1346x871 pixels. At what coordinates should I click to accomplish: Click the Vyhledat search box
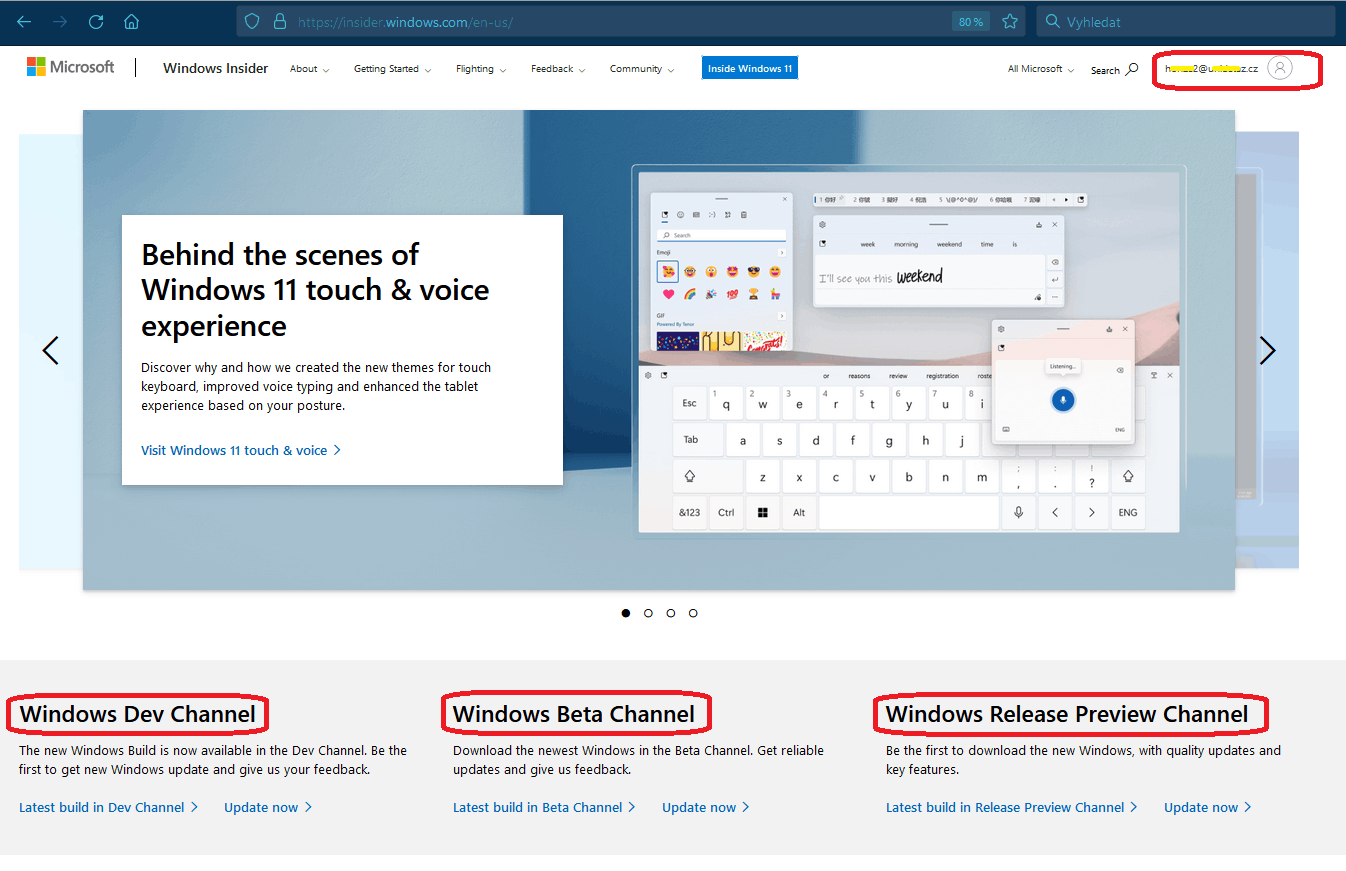[x=1186, y=21]
